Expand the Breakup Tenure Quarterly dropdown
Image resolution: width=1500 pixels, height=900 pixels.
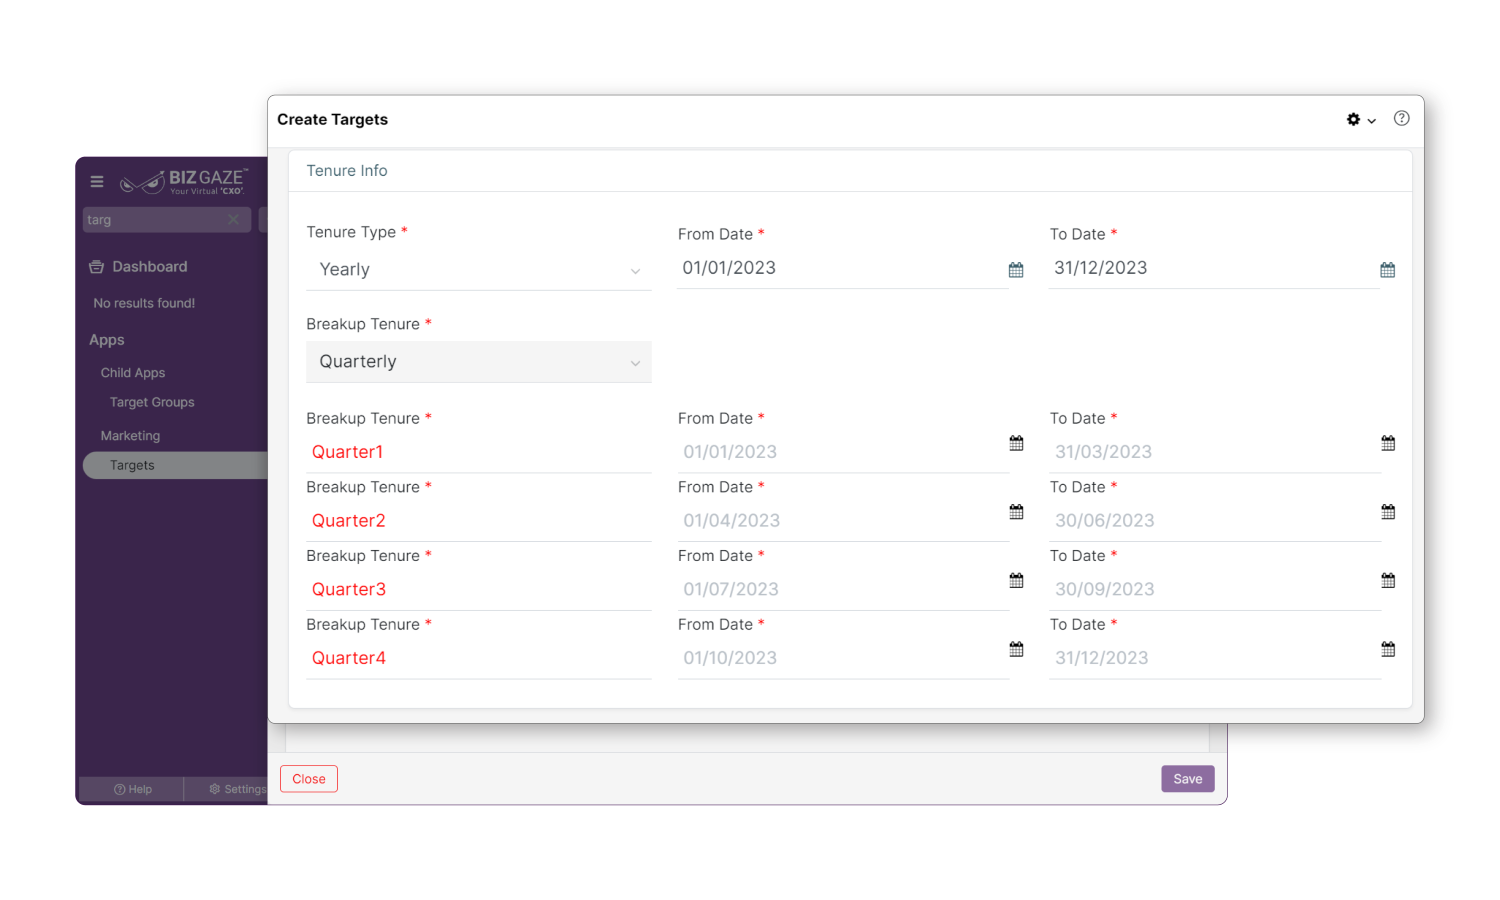(x=479, y=362)
